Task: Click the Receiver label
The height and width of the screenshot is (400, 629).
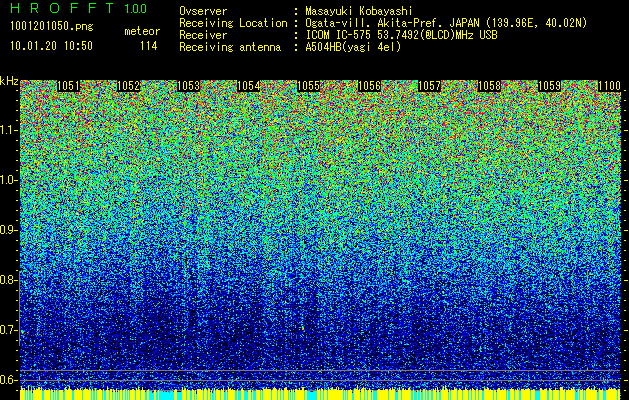Action: pyautogui.click(x=203, y=35)
